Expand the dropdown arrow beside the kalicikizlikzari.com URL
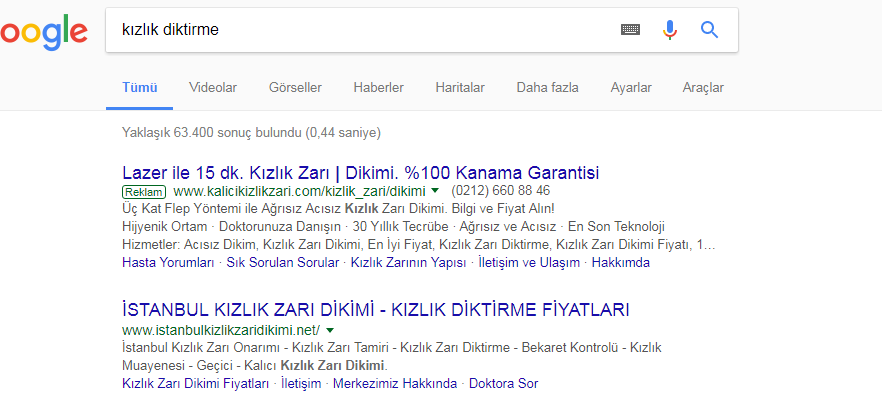The image size is (882, 412). tap(435, 191)
